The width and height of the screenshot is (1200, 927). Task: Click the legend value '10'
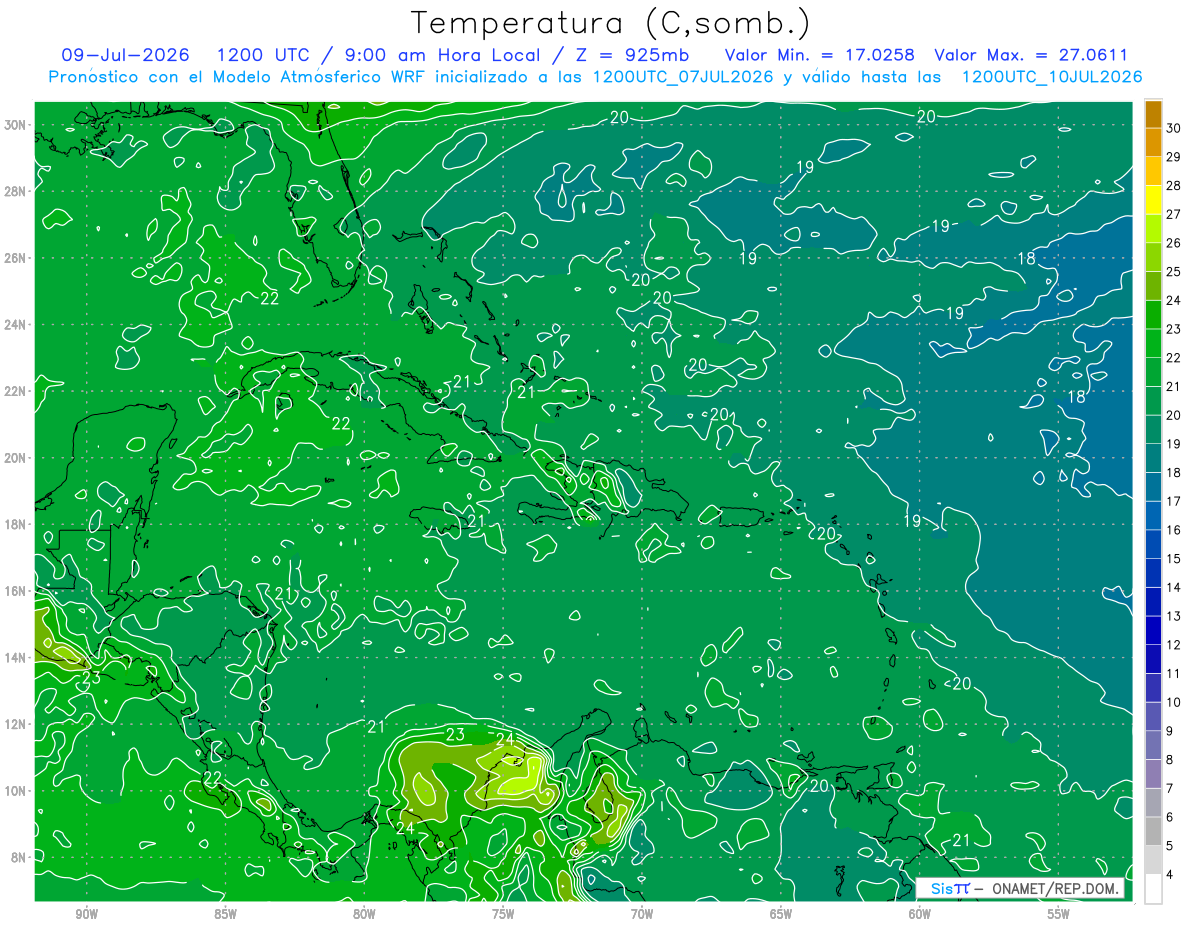(x=1173, y=702)
